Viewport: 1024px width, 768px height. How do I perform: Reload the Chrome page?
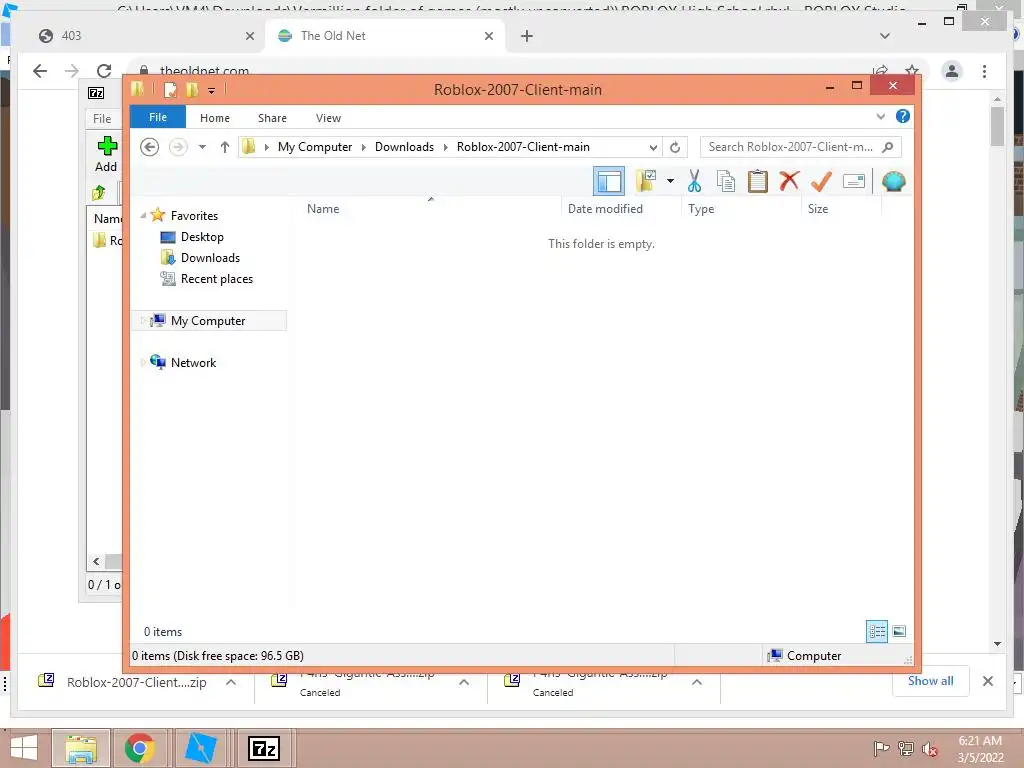pyautogui.click(x=104, y=71)
